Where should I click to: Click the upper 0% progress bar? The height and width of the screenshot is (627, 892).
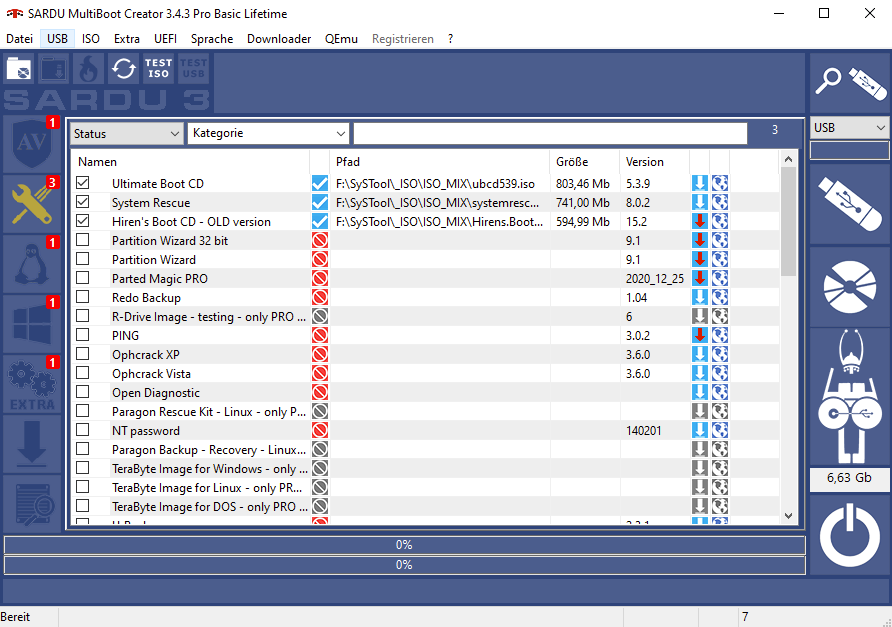click(404, 545)
